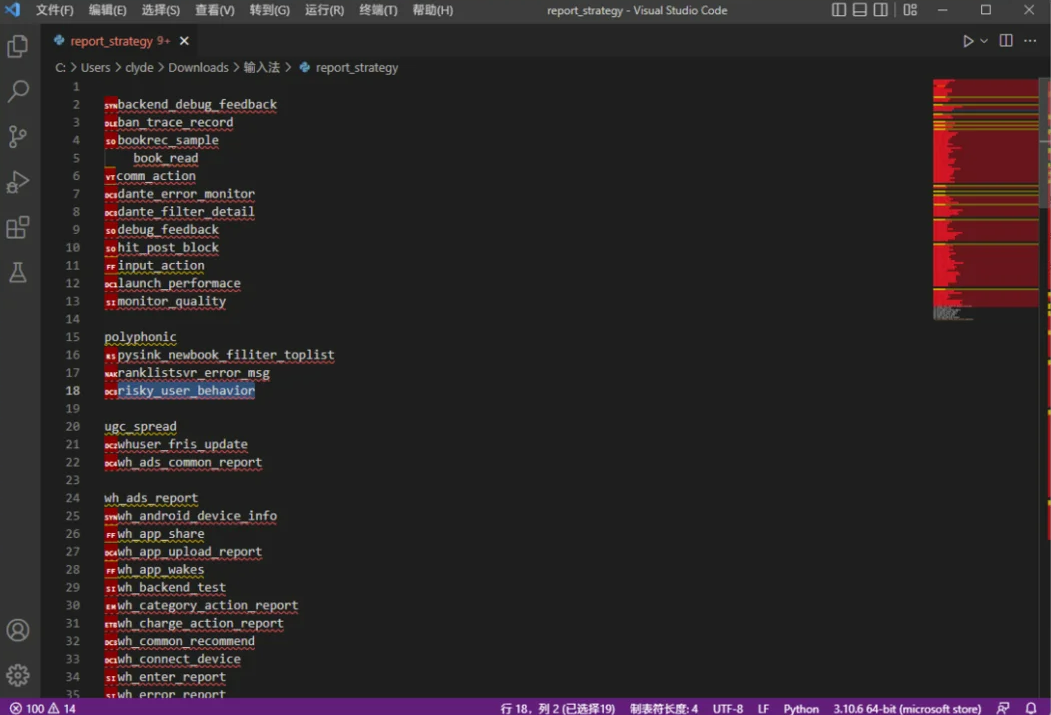Customize layout from the title bar
Image resolution: width=1051 pixels, height=715 pixels.
click(910, 10)
